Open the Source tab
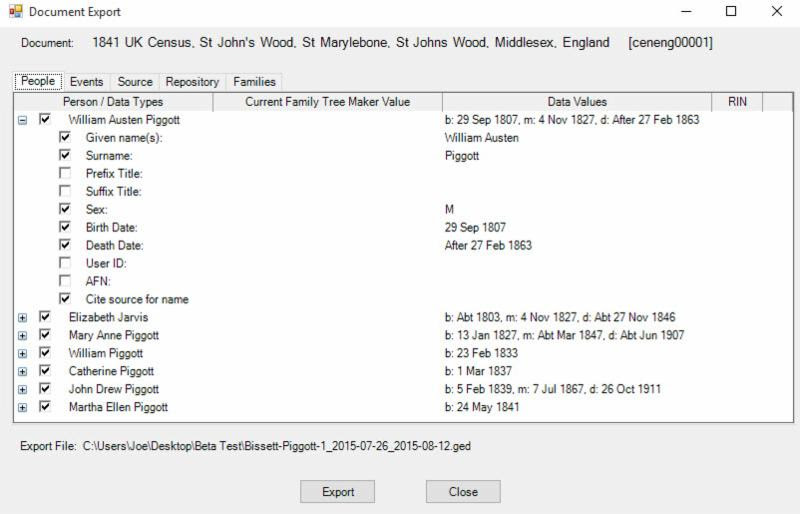800x514 pixels. pos(135,82)
